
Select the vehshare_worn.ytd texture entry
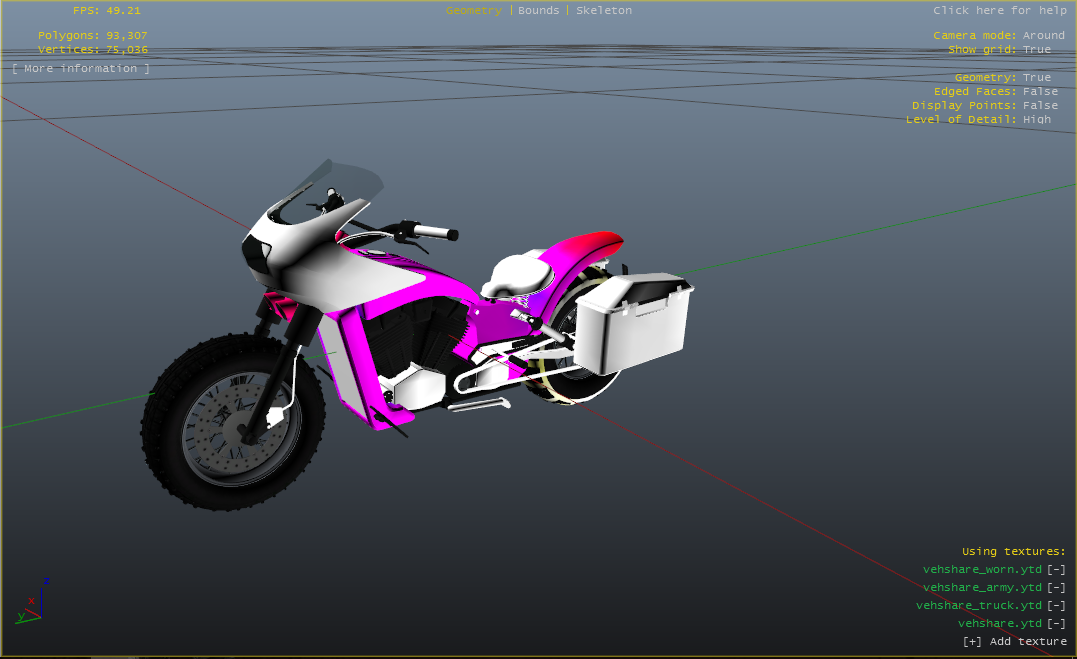pyautogui.click(x=981, y=569)
